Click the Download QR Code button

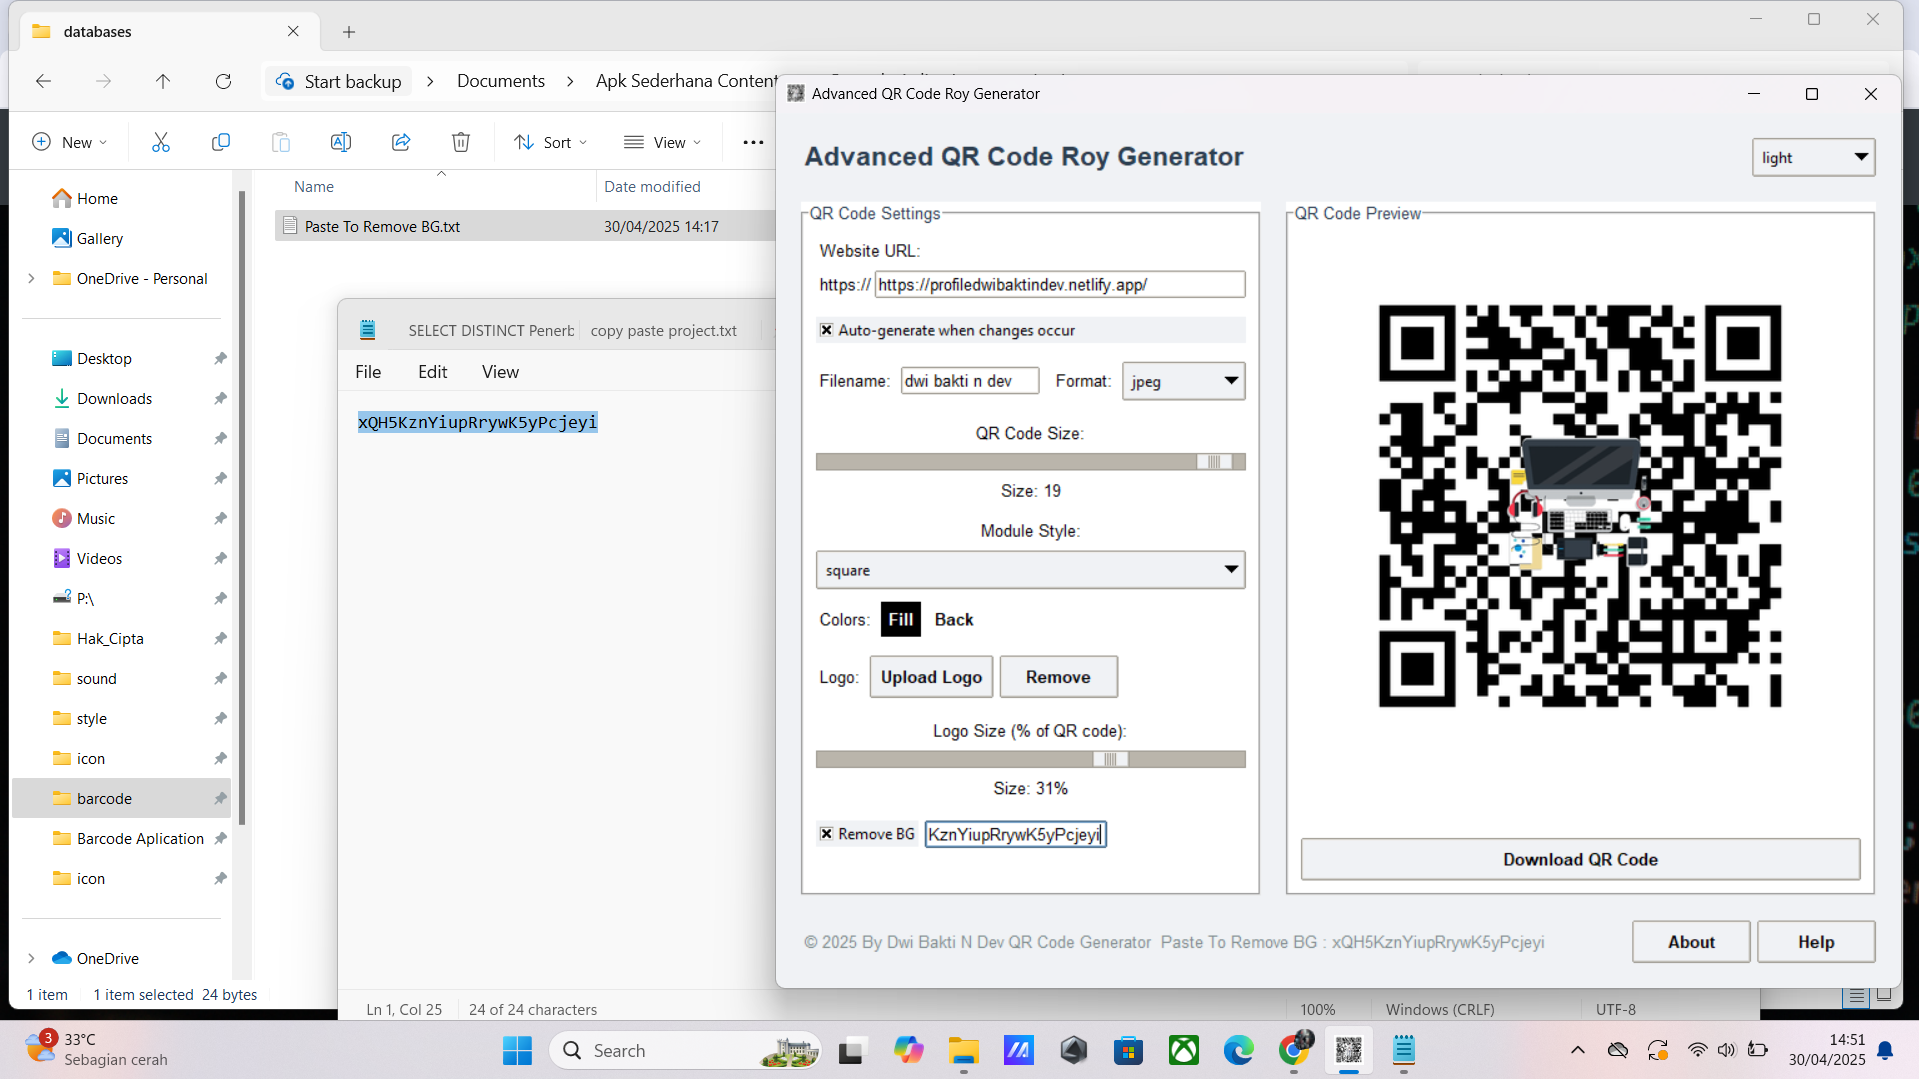pos(1580,860)
